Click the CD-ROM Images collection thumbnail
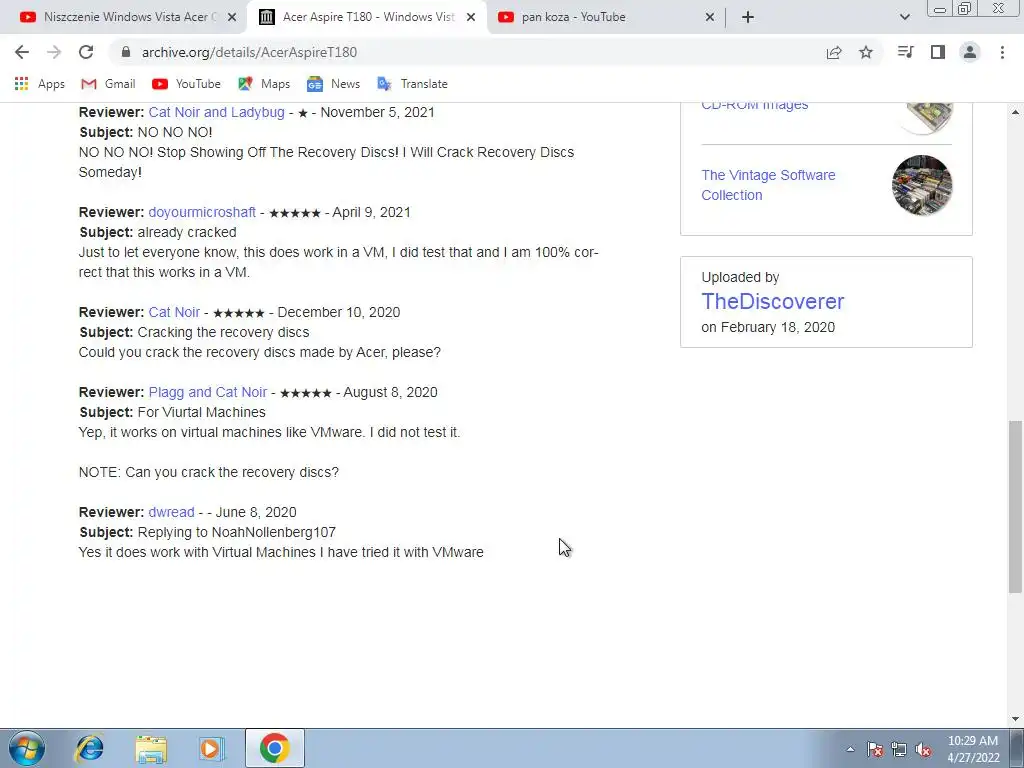Image resolution: width=1024 pixels, height=768 pixels. pos(927,118)
